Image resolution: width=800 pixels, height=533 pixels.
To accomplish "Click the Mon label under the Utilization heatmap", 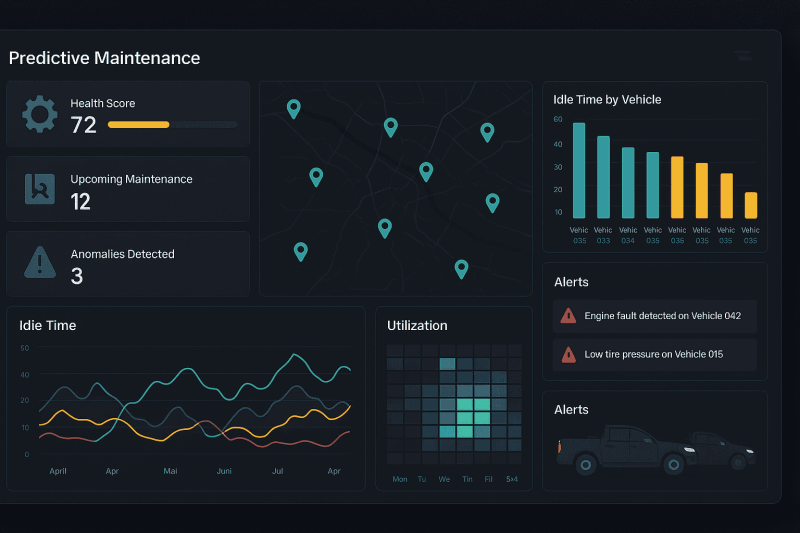I will pyautogui.click(x=399, y=479).
